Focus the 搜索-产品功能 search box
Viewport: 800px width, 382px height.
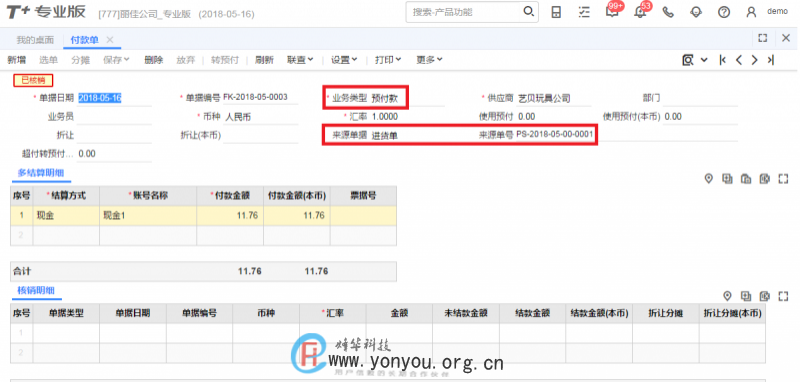pos(465,12)
